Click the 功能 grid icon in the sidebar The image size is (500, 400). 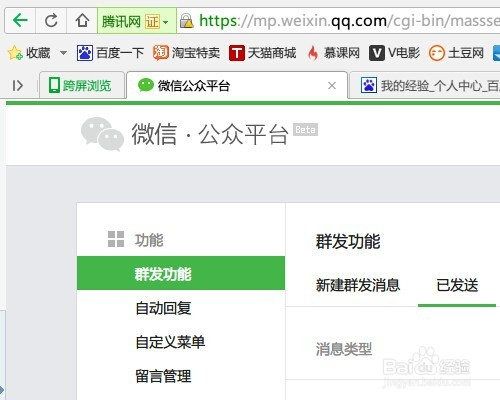[116, 239]
